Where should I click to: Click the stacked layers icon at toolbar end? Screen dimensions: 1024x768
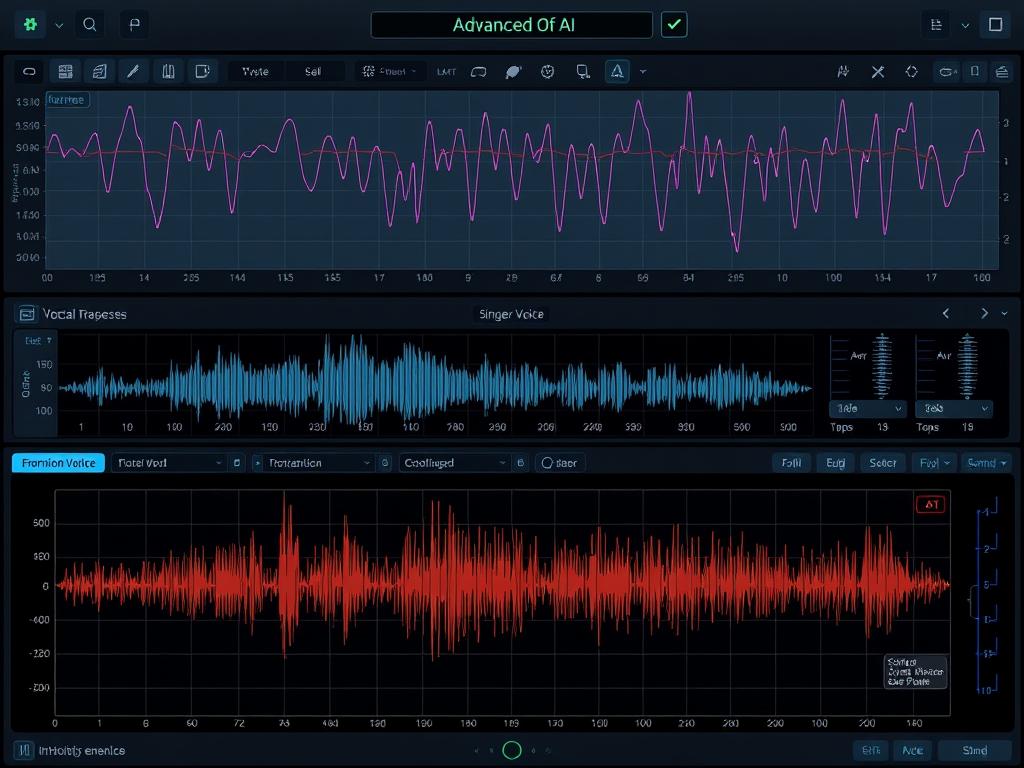coord(1002,72)
